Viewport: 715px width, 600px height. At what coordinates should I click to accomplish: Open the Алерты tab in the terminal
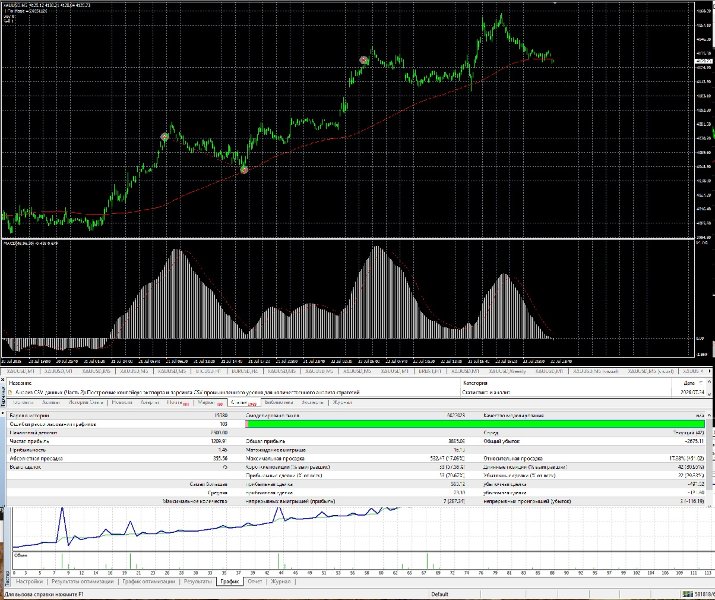150,403
